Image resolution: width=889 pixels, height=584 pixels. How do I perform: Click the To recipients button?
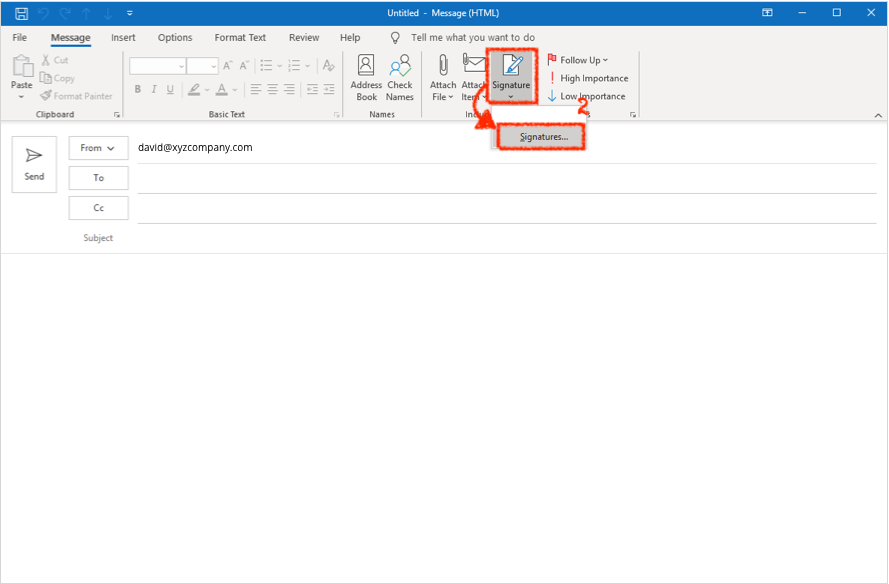pos(98,178)
